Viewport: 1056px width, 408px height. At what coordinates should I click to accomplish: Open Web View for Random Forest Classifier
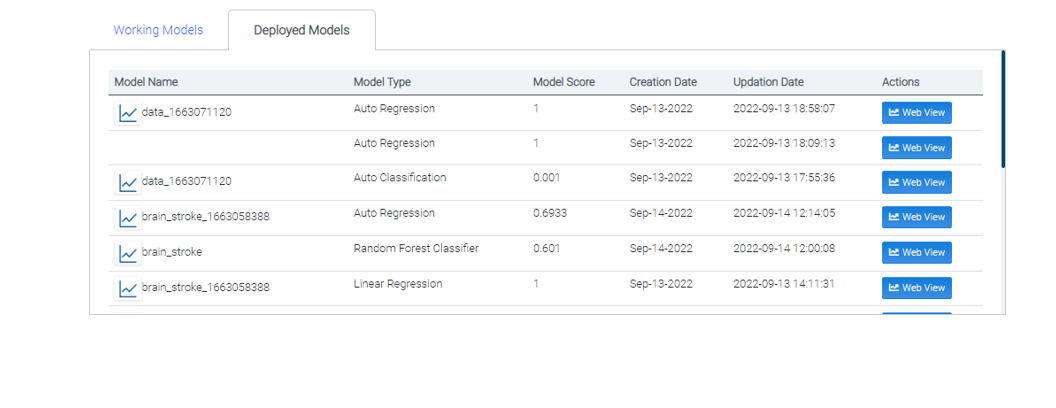point(916,253)
